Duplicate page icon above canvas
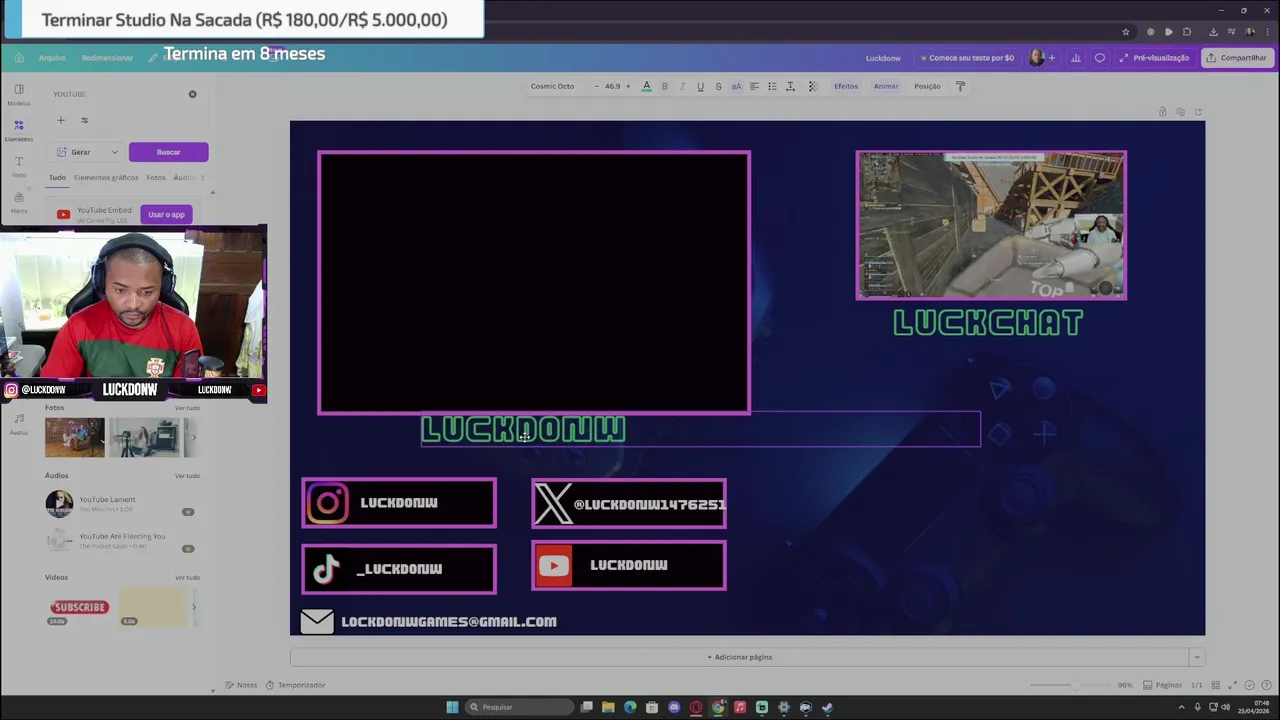The image size is (1280, 720). [x=1180, y=111]
